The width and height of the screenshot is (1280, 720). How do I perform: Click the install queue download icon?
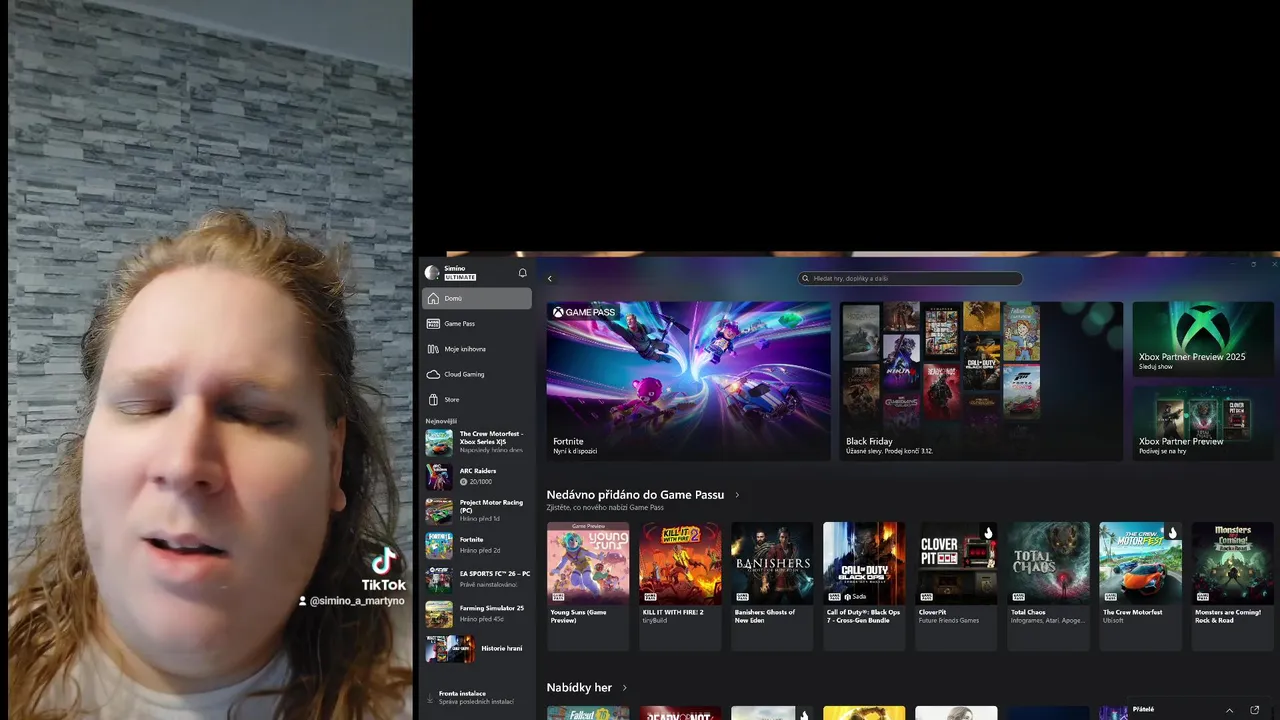point(431,698)
